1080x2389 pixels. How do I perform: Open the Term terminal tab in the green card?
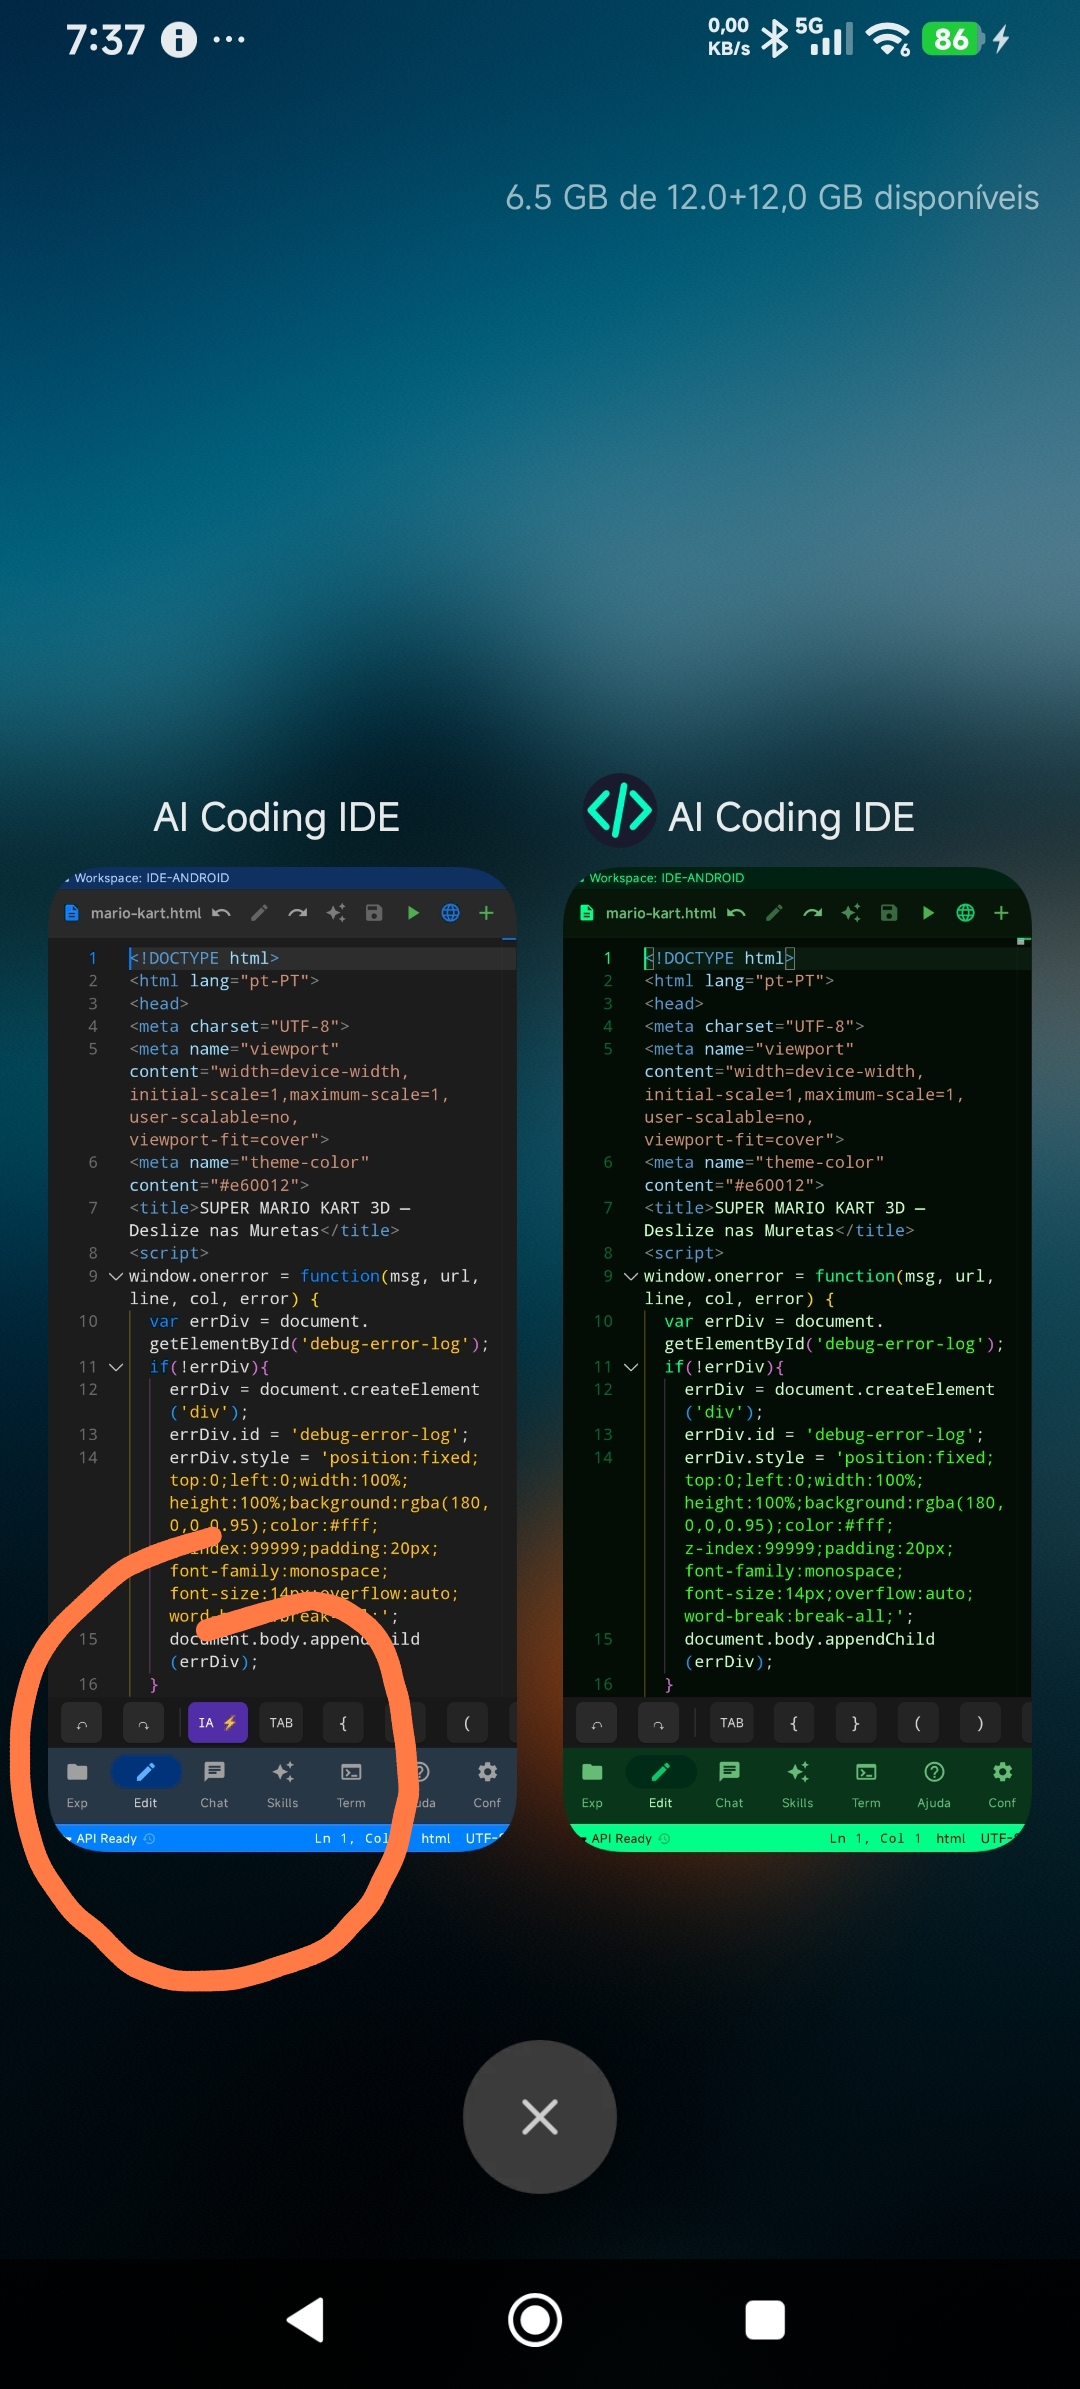point(866,1784)
